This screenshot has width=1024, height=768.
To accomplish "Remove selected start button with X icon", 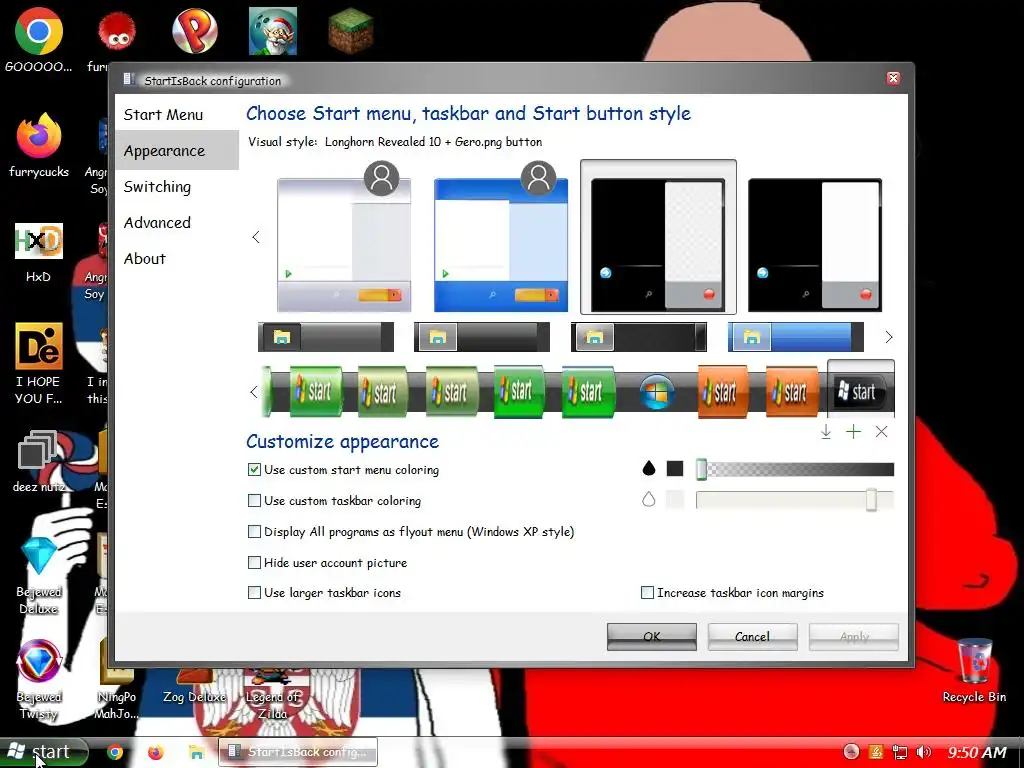I will [x=881, y=432].
